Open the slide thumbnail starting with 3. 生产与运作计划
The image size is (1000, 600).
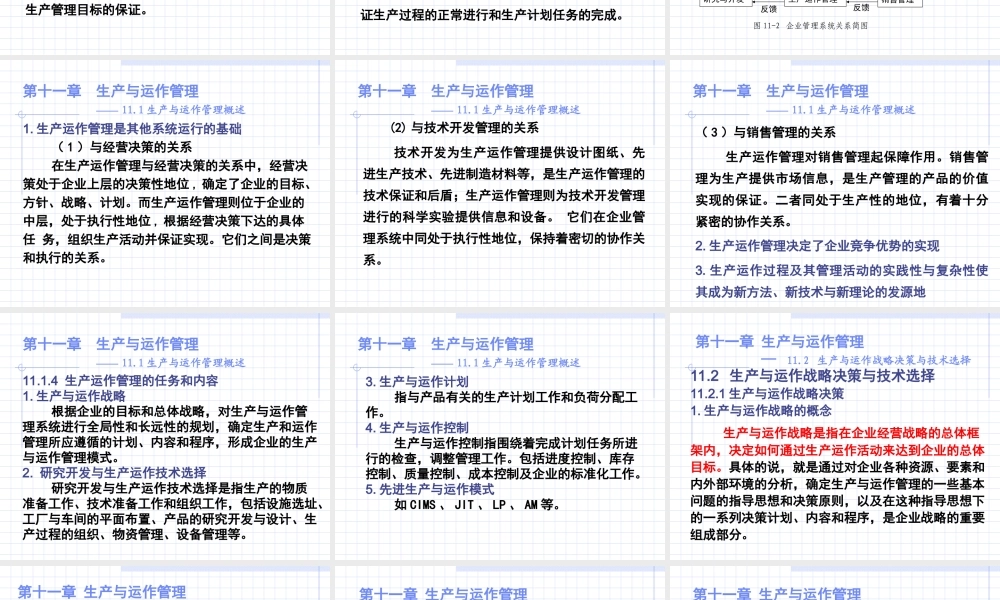pyautogui.click(x=500, y=436)
